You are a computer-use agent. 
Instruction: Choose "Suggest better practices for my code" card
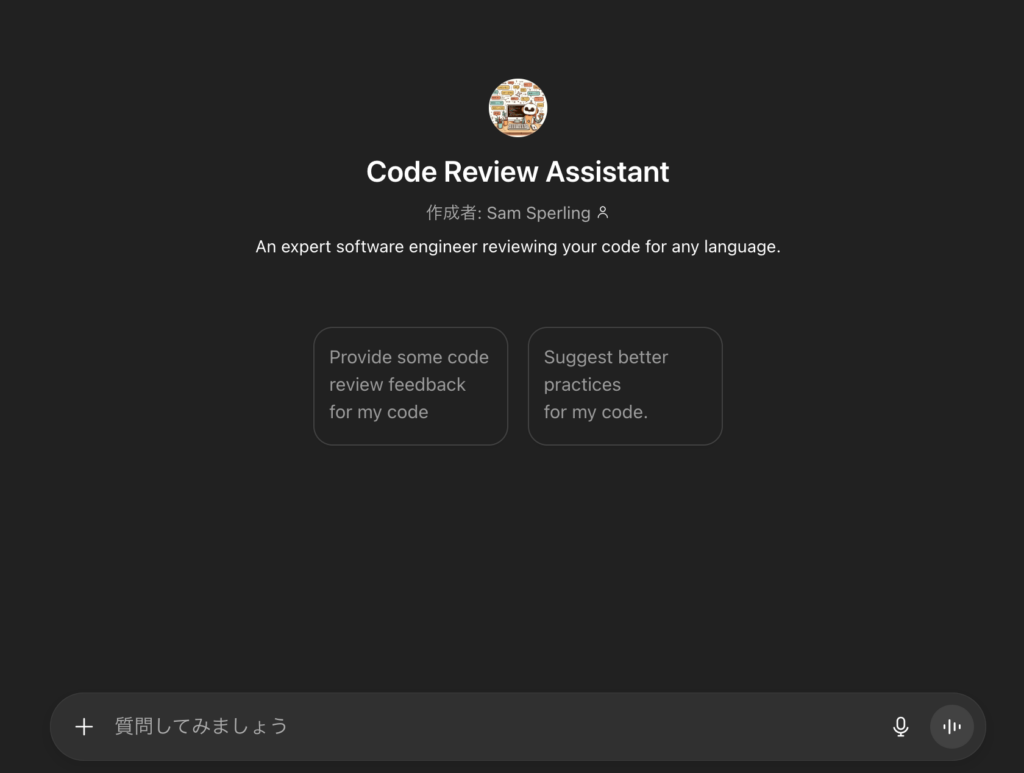(x=624, y=386)
